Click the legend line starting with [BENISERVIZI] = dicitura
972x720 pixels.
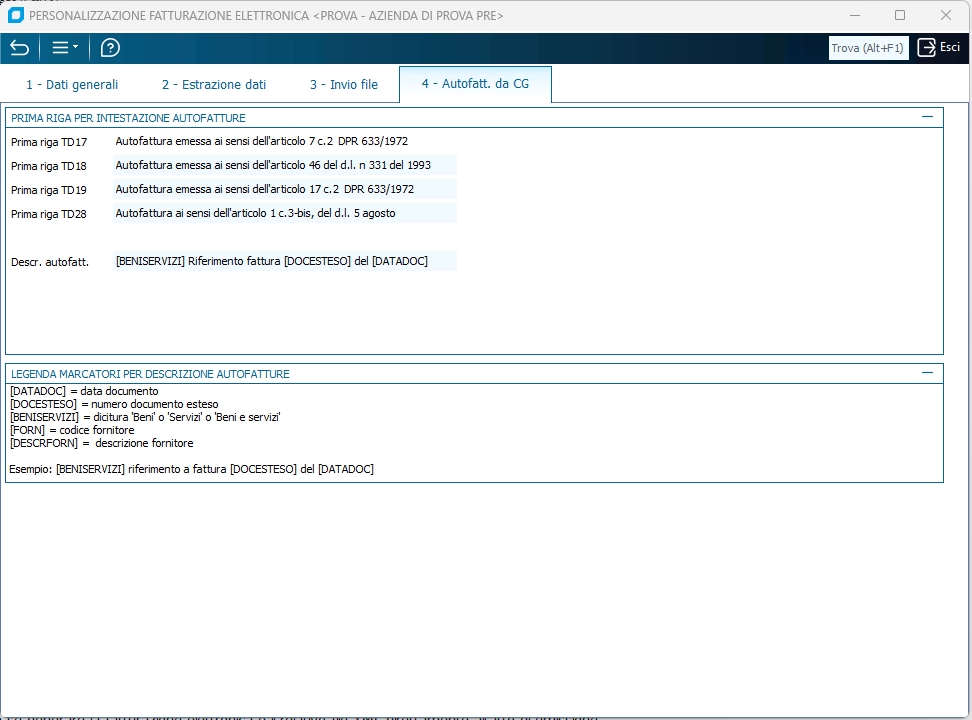(145, 417)
